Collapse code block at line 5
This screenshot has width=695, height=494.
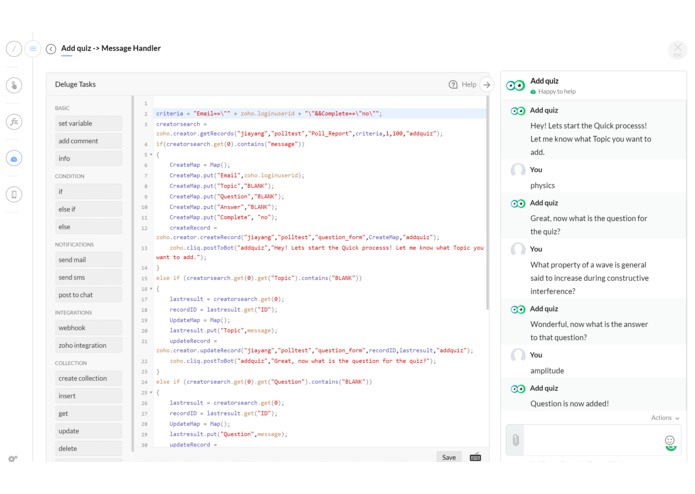click(151, 155)
